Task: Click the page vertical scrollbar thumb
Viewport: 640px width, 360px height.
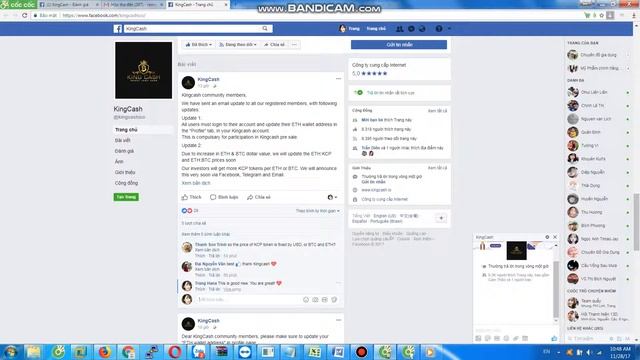Action: 637,222
